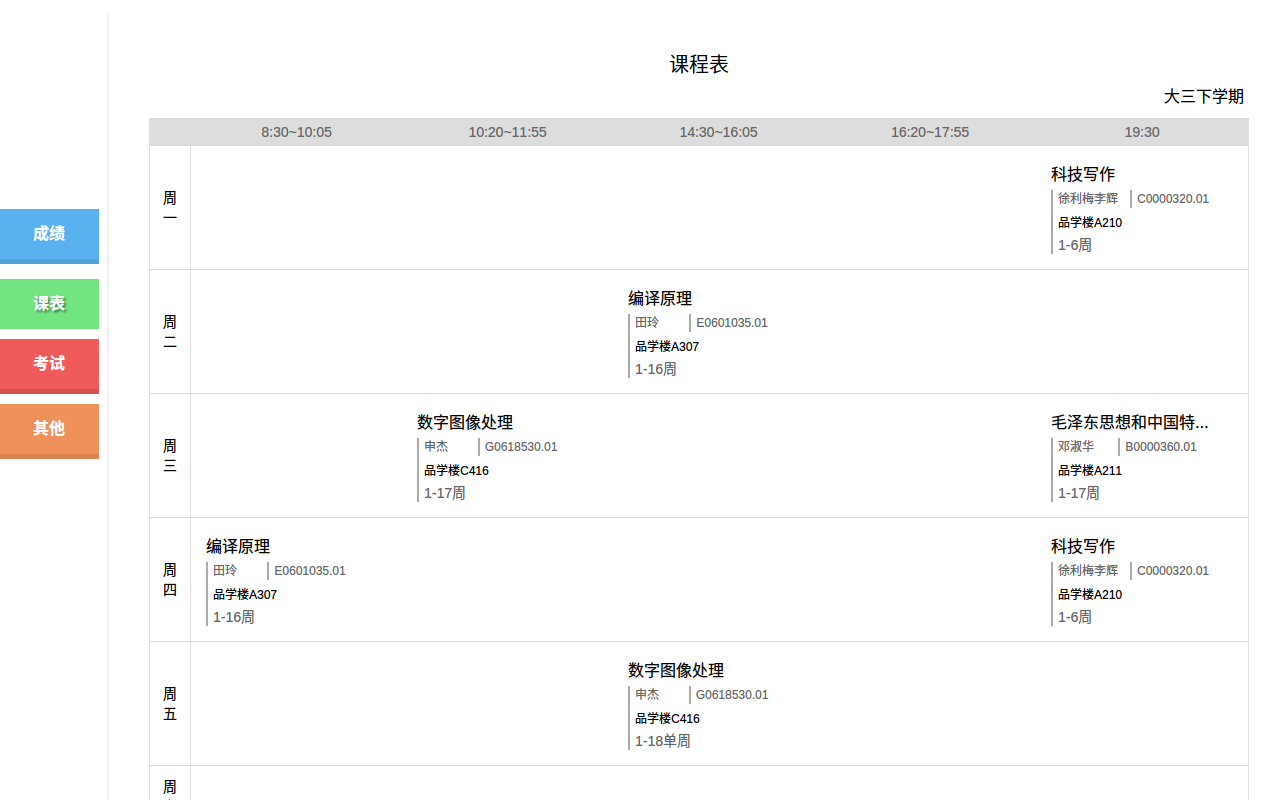The image size is (1280, 800).
Task: Click the 大三下学期 semester label
Action: 1204,97
